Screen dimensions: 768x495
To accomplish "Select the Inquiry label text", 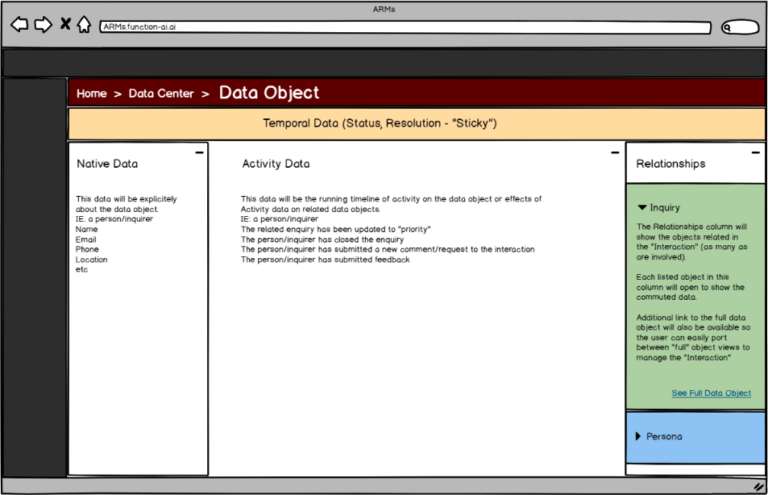I will point(665,208).
